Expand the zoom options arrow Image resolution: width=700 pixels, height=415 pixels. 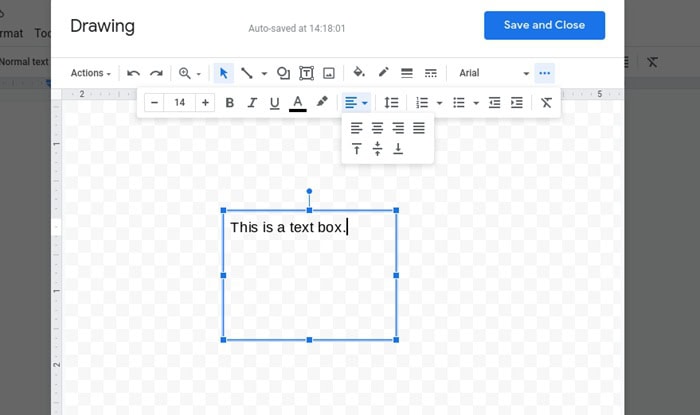[199, 74]
